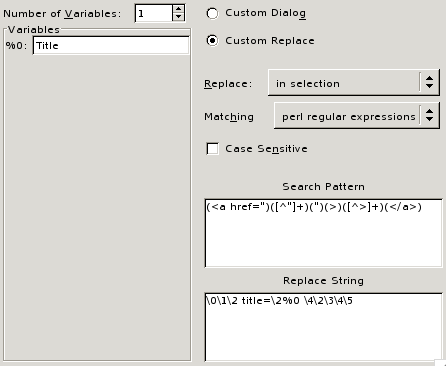Click the %0 variable Title field
446x366 pixels.
click(x=111, y=45)
